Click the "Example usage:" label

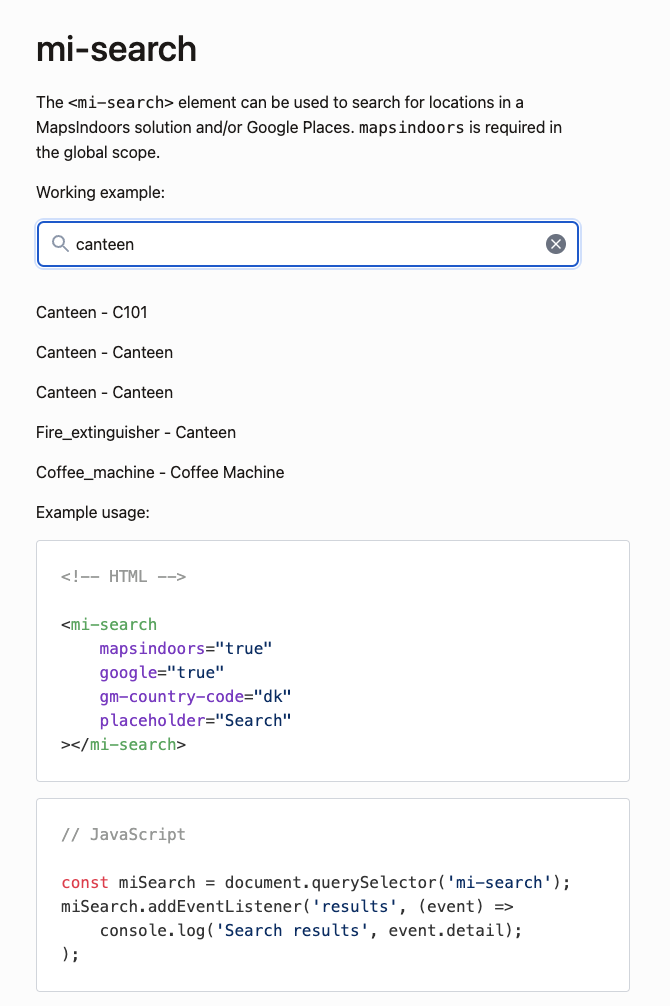(x=92, y=512)
